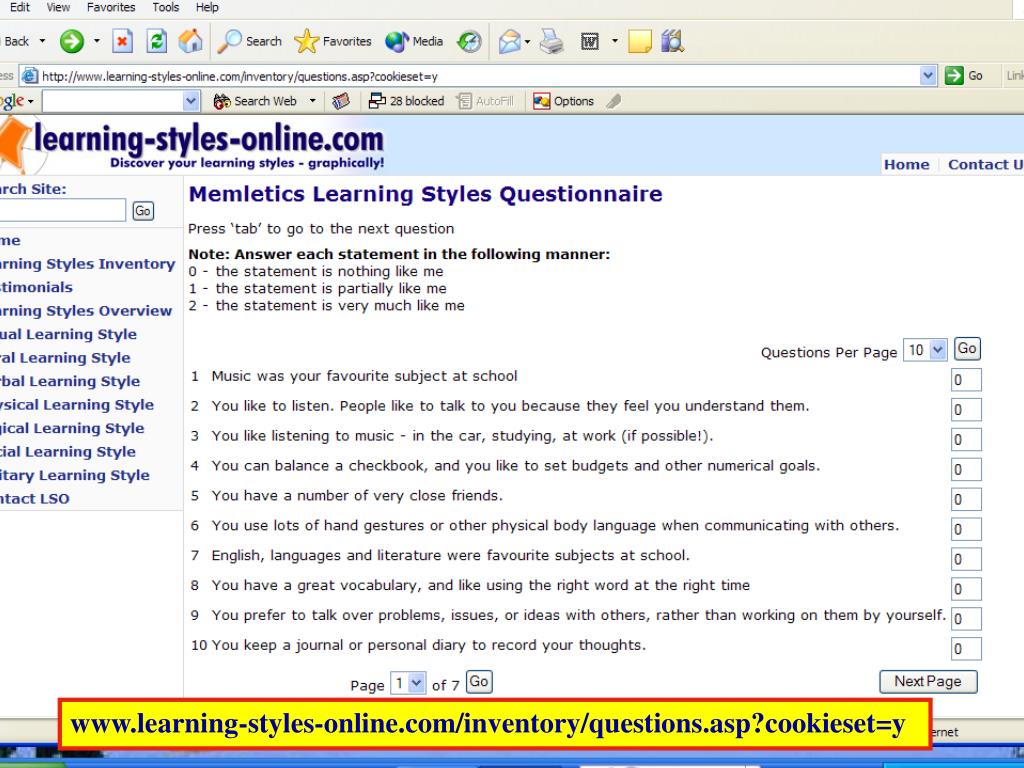The height and width of the screenshot is (768, 1024).
Task: Click answer box for question 1 about music
Action: point(966,380)
